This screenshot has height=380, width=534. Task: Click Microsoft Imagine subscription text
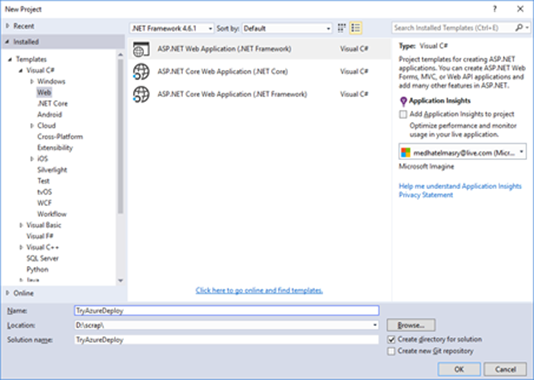point(426,167)
